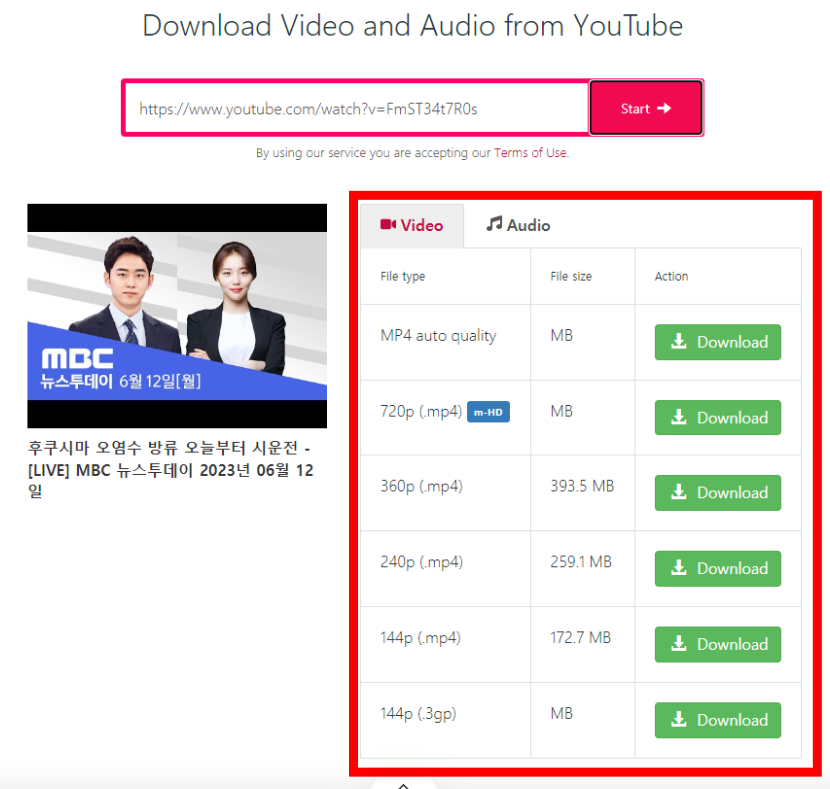Switch to the Audio tab
830x789 pixels.
[x=517, y=224]
